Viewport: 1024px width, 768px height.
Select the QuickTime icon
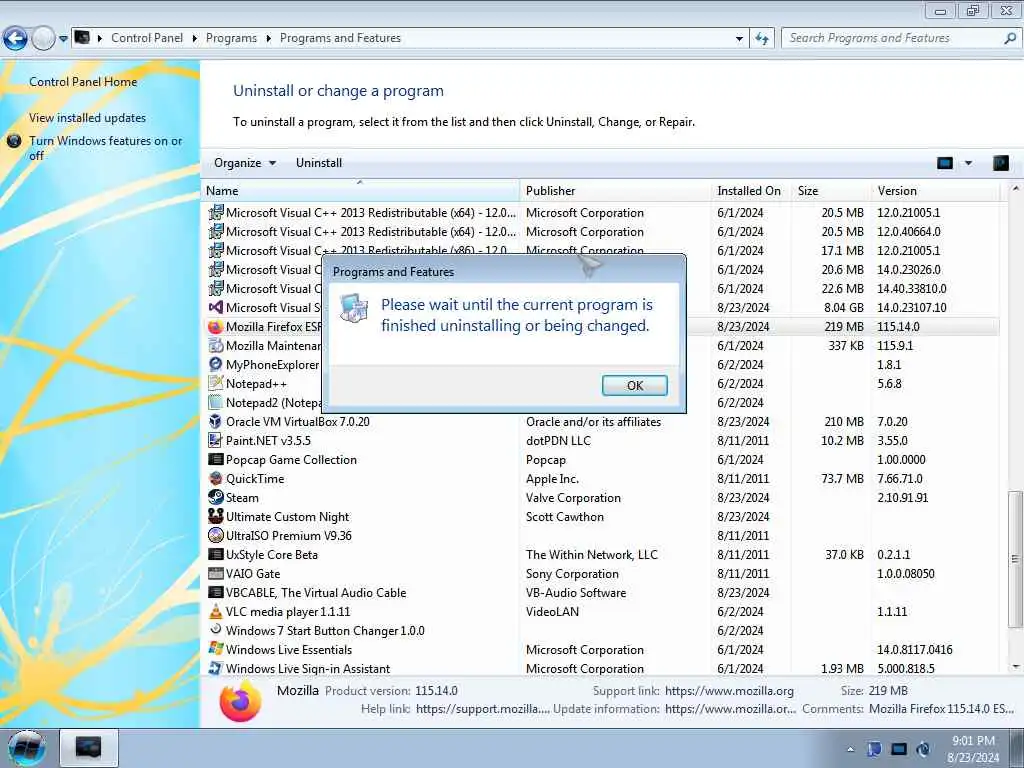pos(216,478)
